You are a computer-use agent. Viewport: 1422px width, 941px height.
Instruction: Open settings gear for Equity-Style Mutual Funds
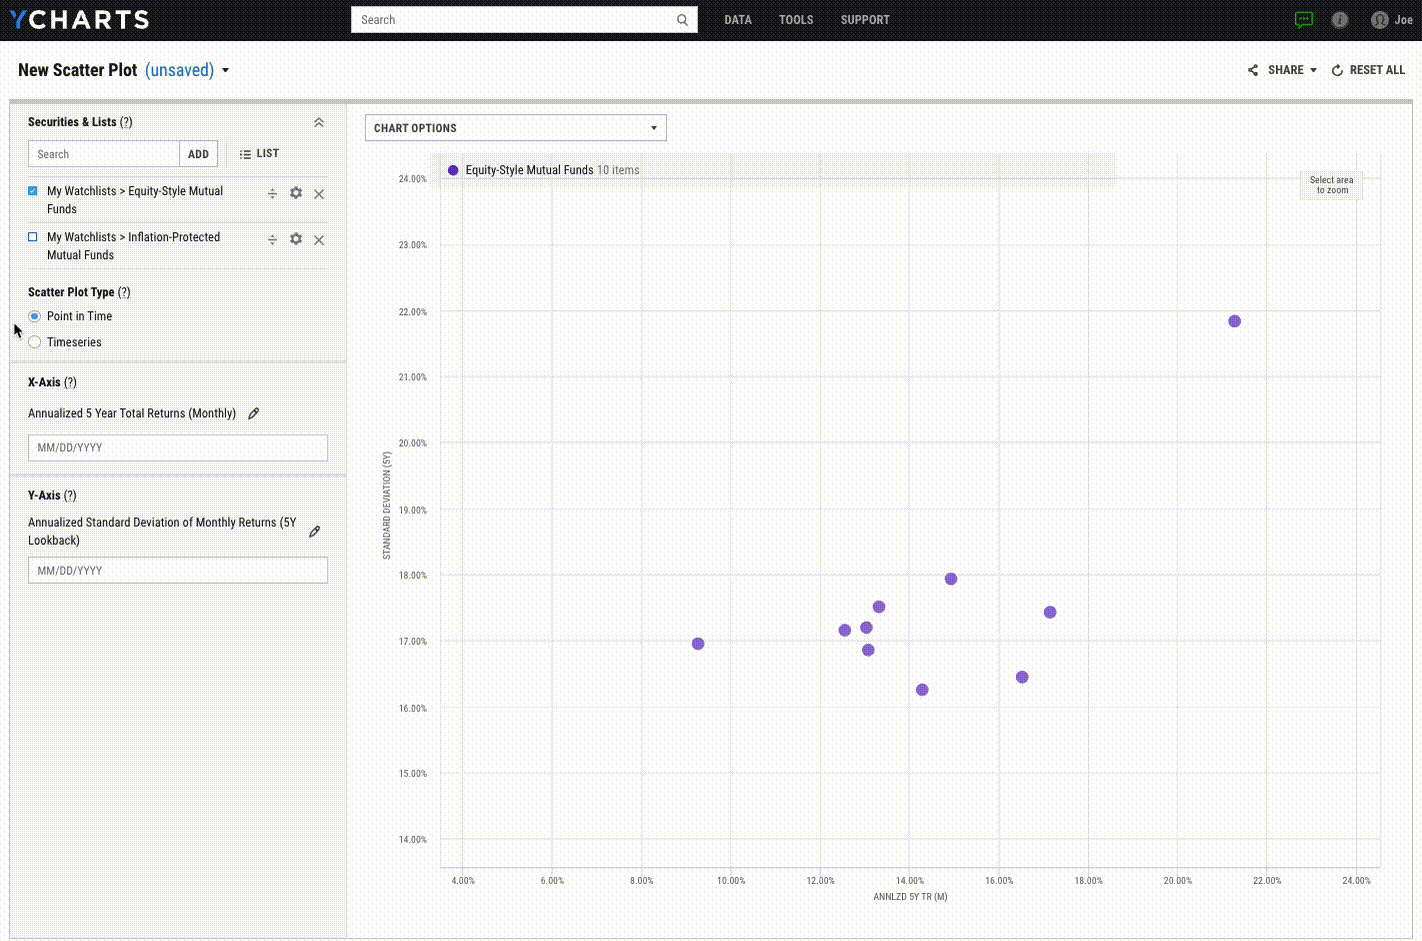[296, 193]
